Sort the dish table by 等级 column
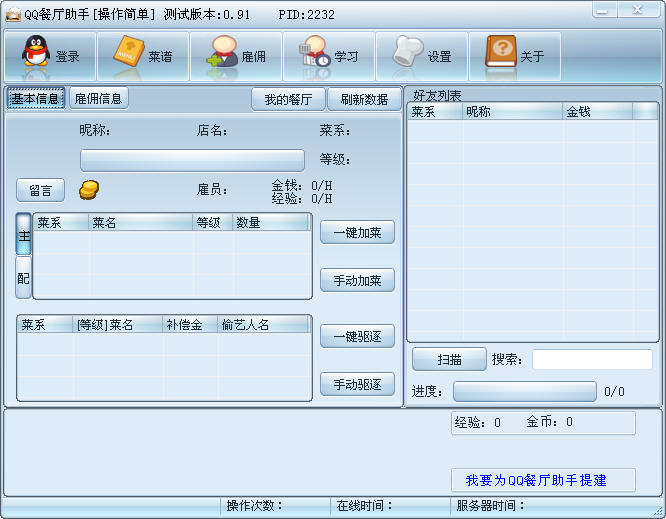The width and height of the screenshot is (666, 519). click(x=212, y=223)
